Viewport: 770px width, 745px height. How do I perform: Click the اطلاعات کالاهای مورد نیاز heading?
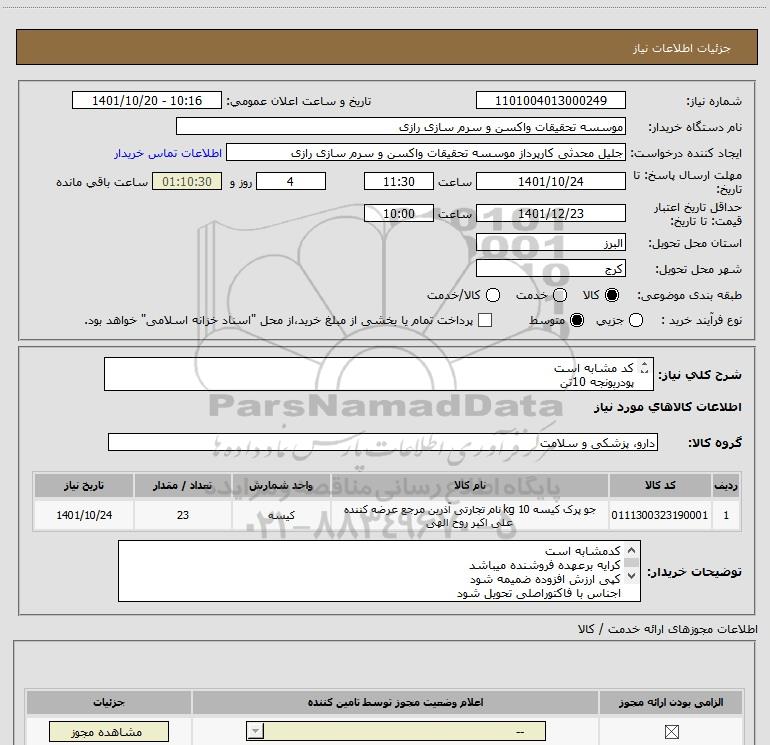[667, 407]
